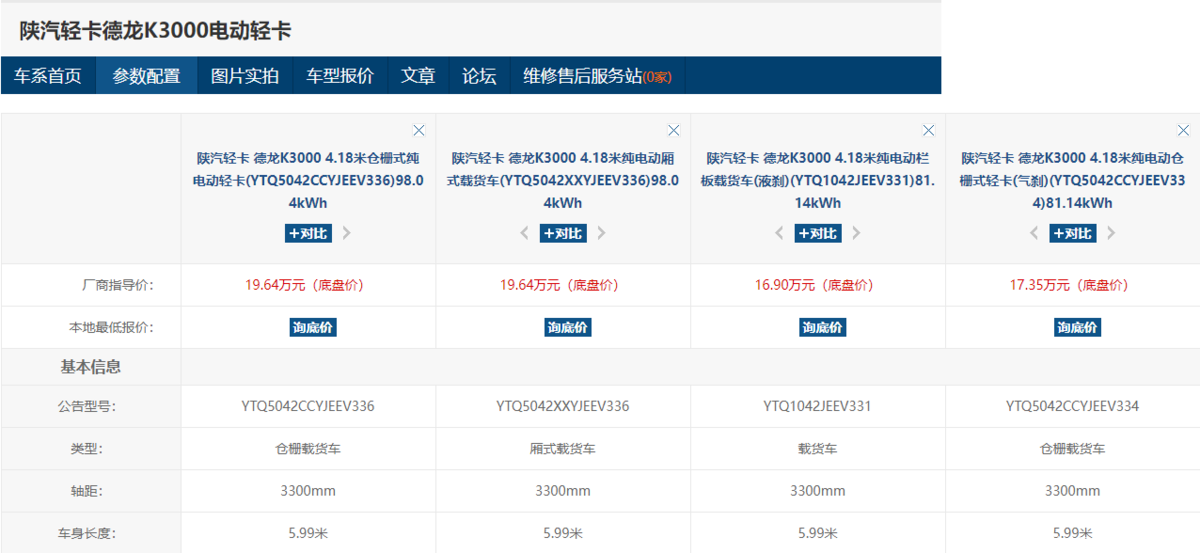
Task: Click the YTQ5042CCYJEEV334 announcement model cell
Action: 1073,406
